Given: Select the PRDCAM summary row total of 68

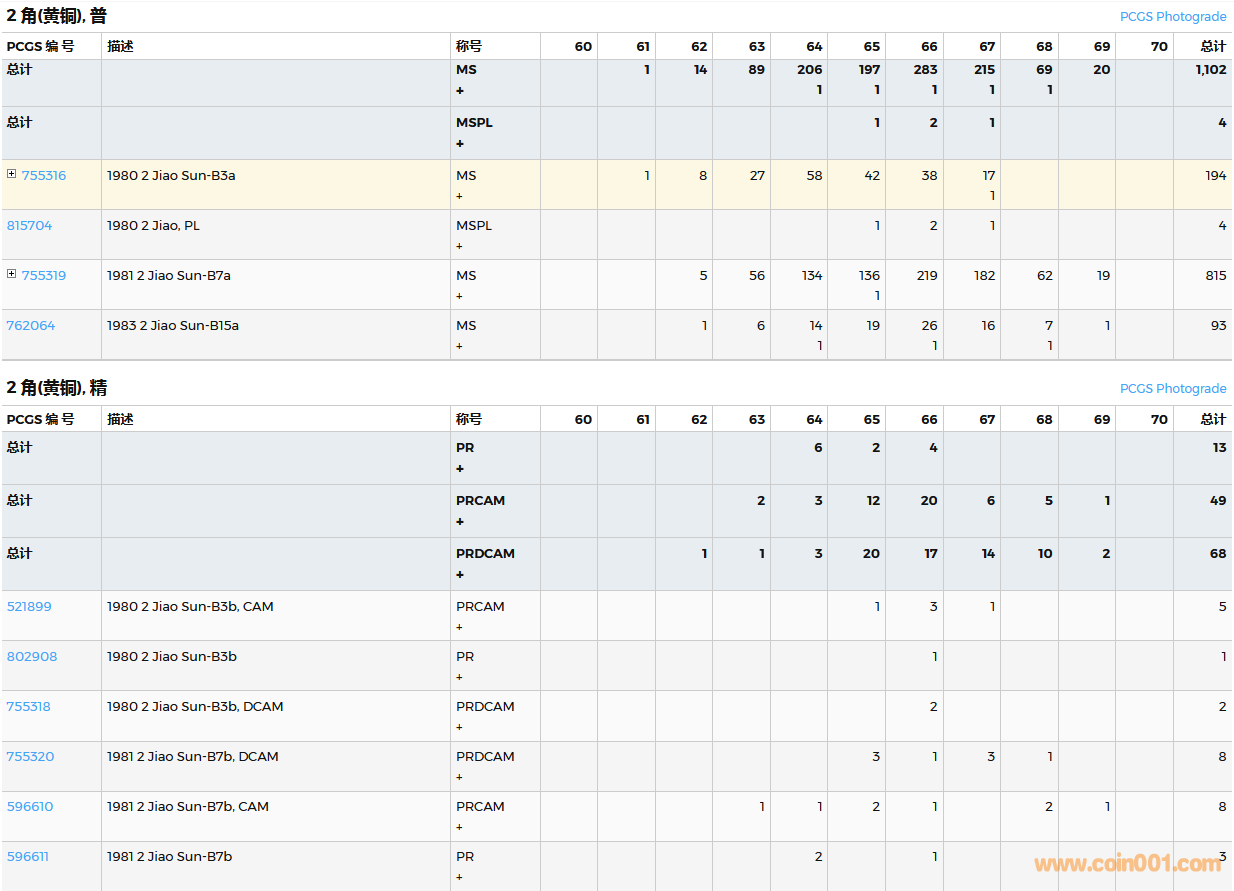Looking at the screenshot, I should tap(1217, 554).
